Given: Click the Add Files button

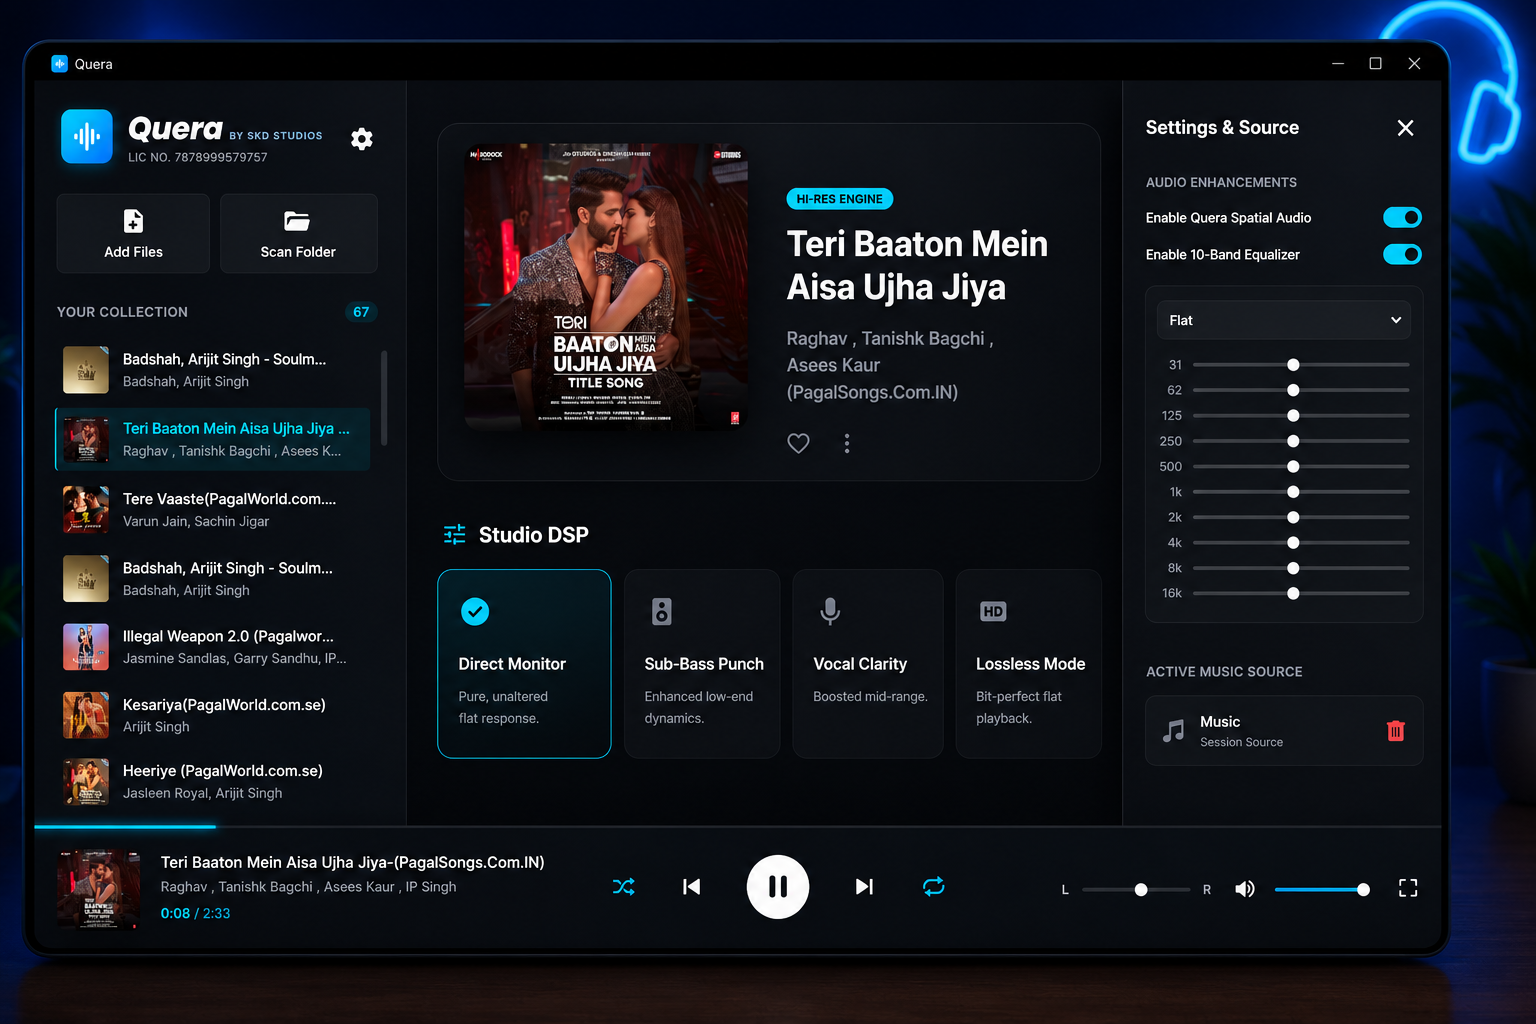Looking at the screenshot, I should pyautogui.click(x=133, y=233).
